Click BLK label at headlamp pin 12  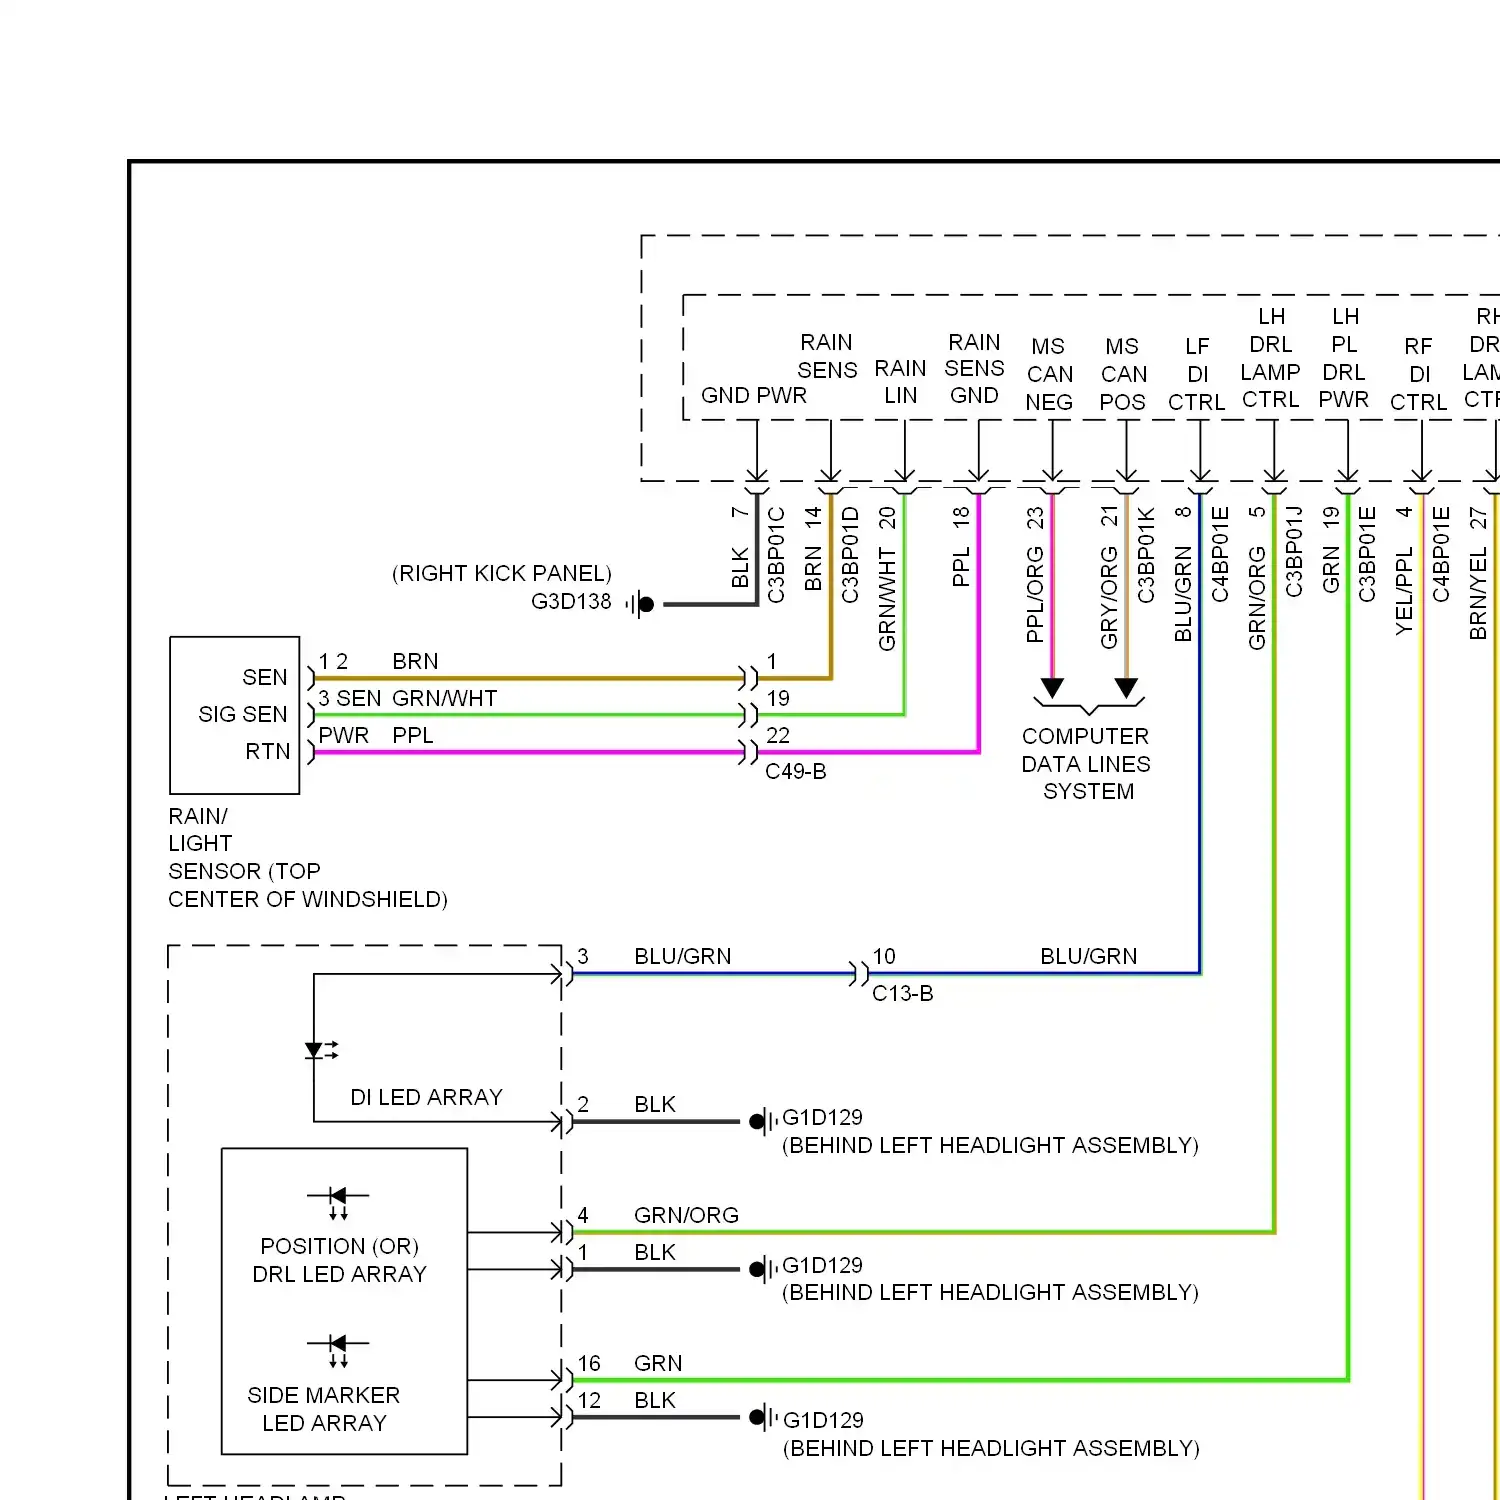pyautogui.click(x=655, y=1401)
